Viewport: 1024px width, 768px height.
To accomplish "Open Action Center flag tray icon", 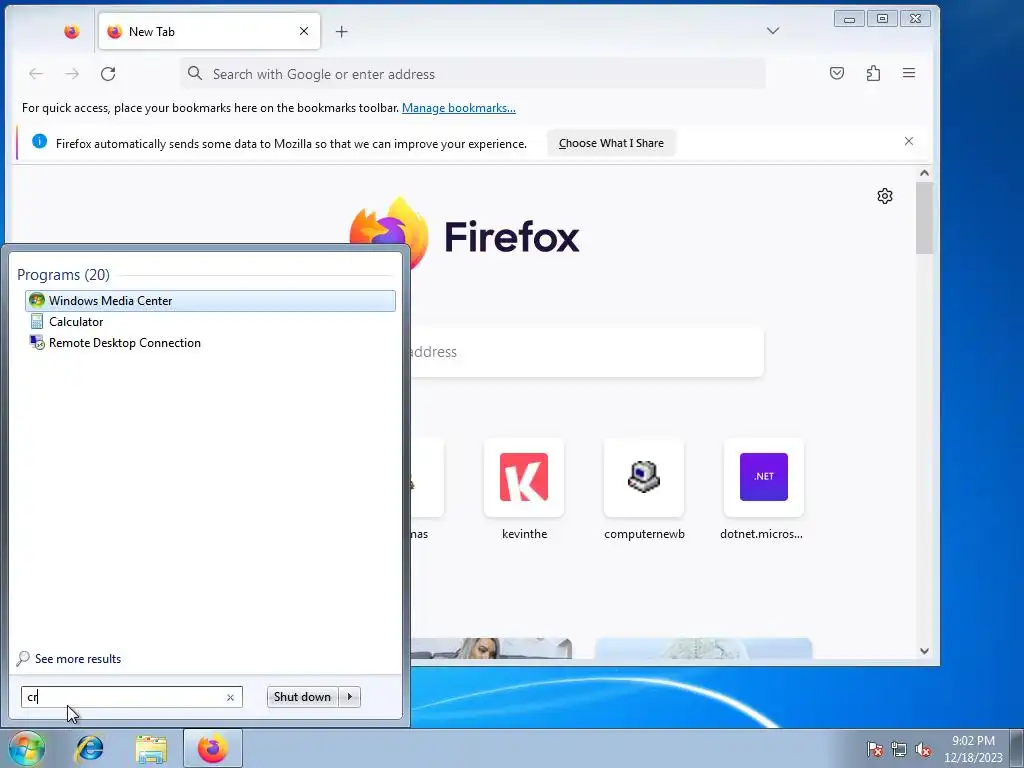I will click(875, 749).
